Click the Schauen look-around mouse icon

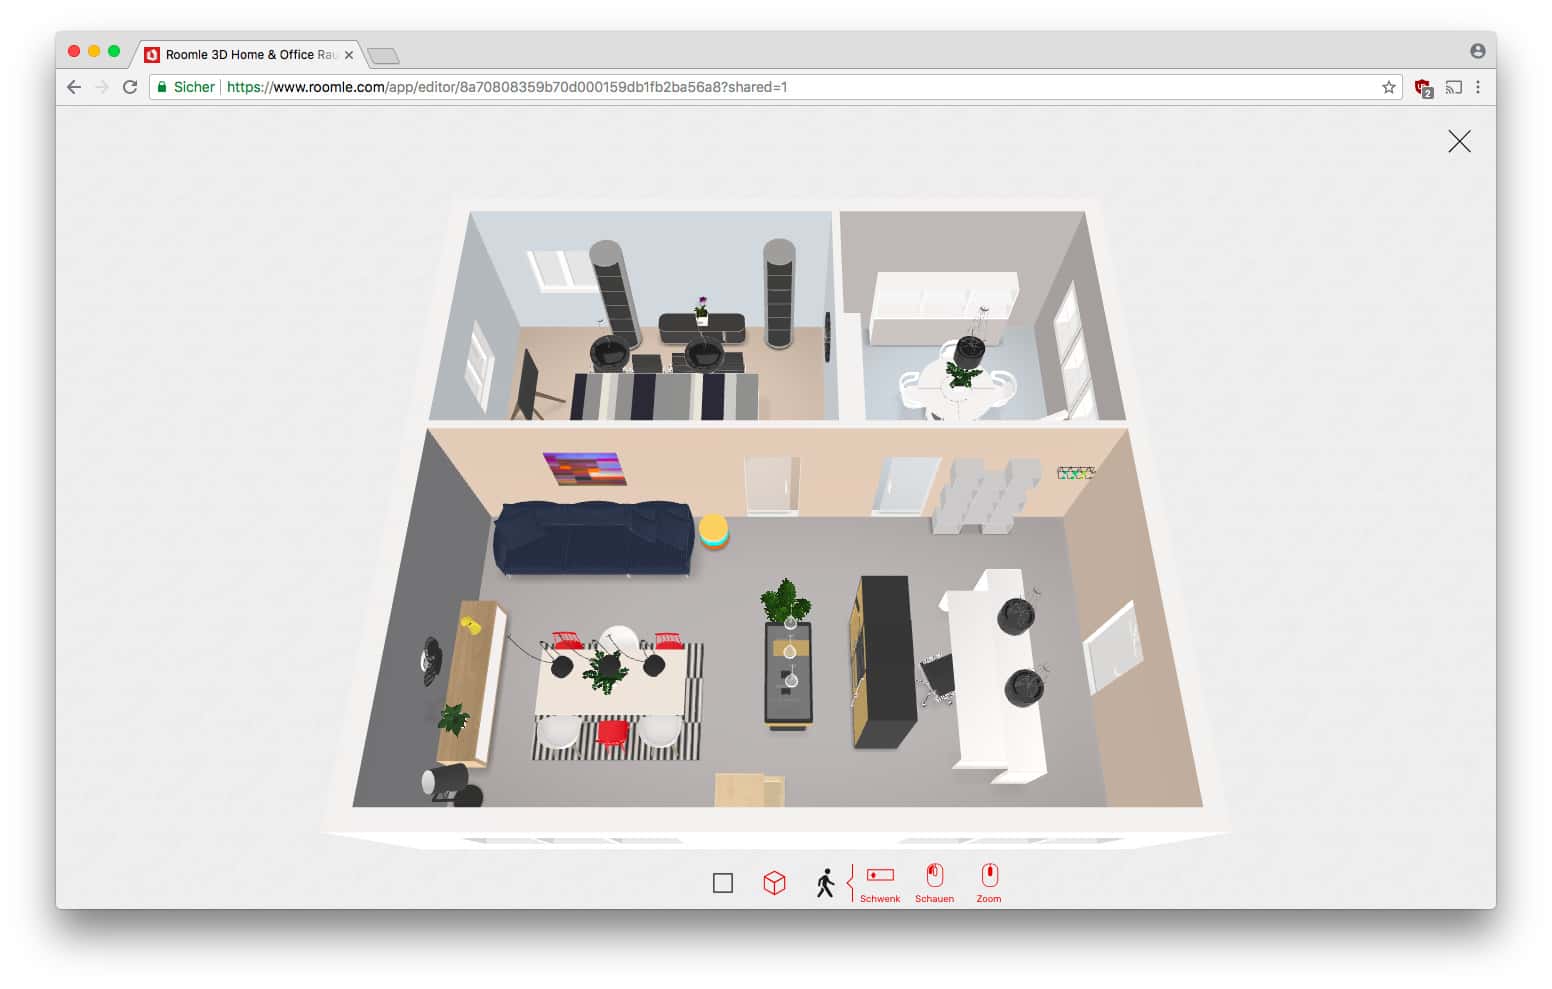(934, 876)
